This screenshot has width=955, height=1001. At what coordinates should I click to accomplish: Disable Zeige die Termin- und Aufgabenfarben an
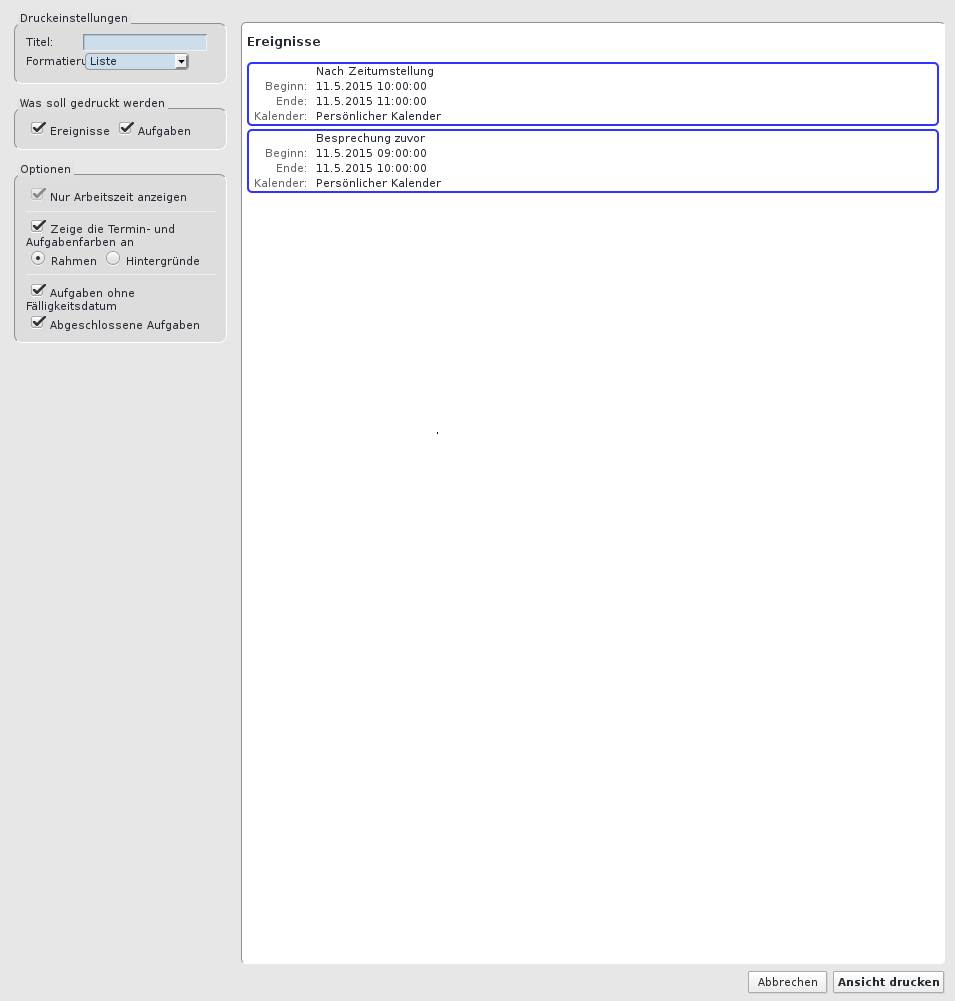coord(38,227)
